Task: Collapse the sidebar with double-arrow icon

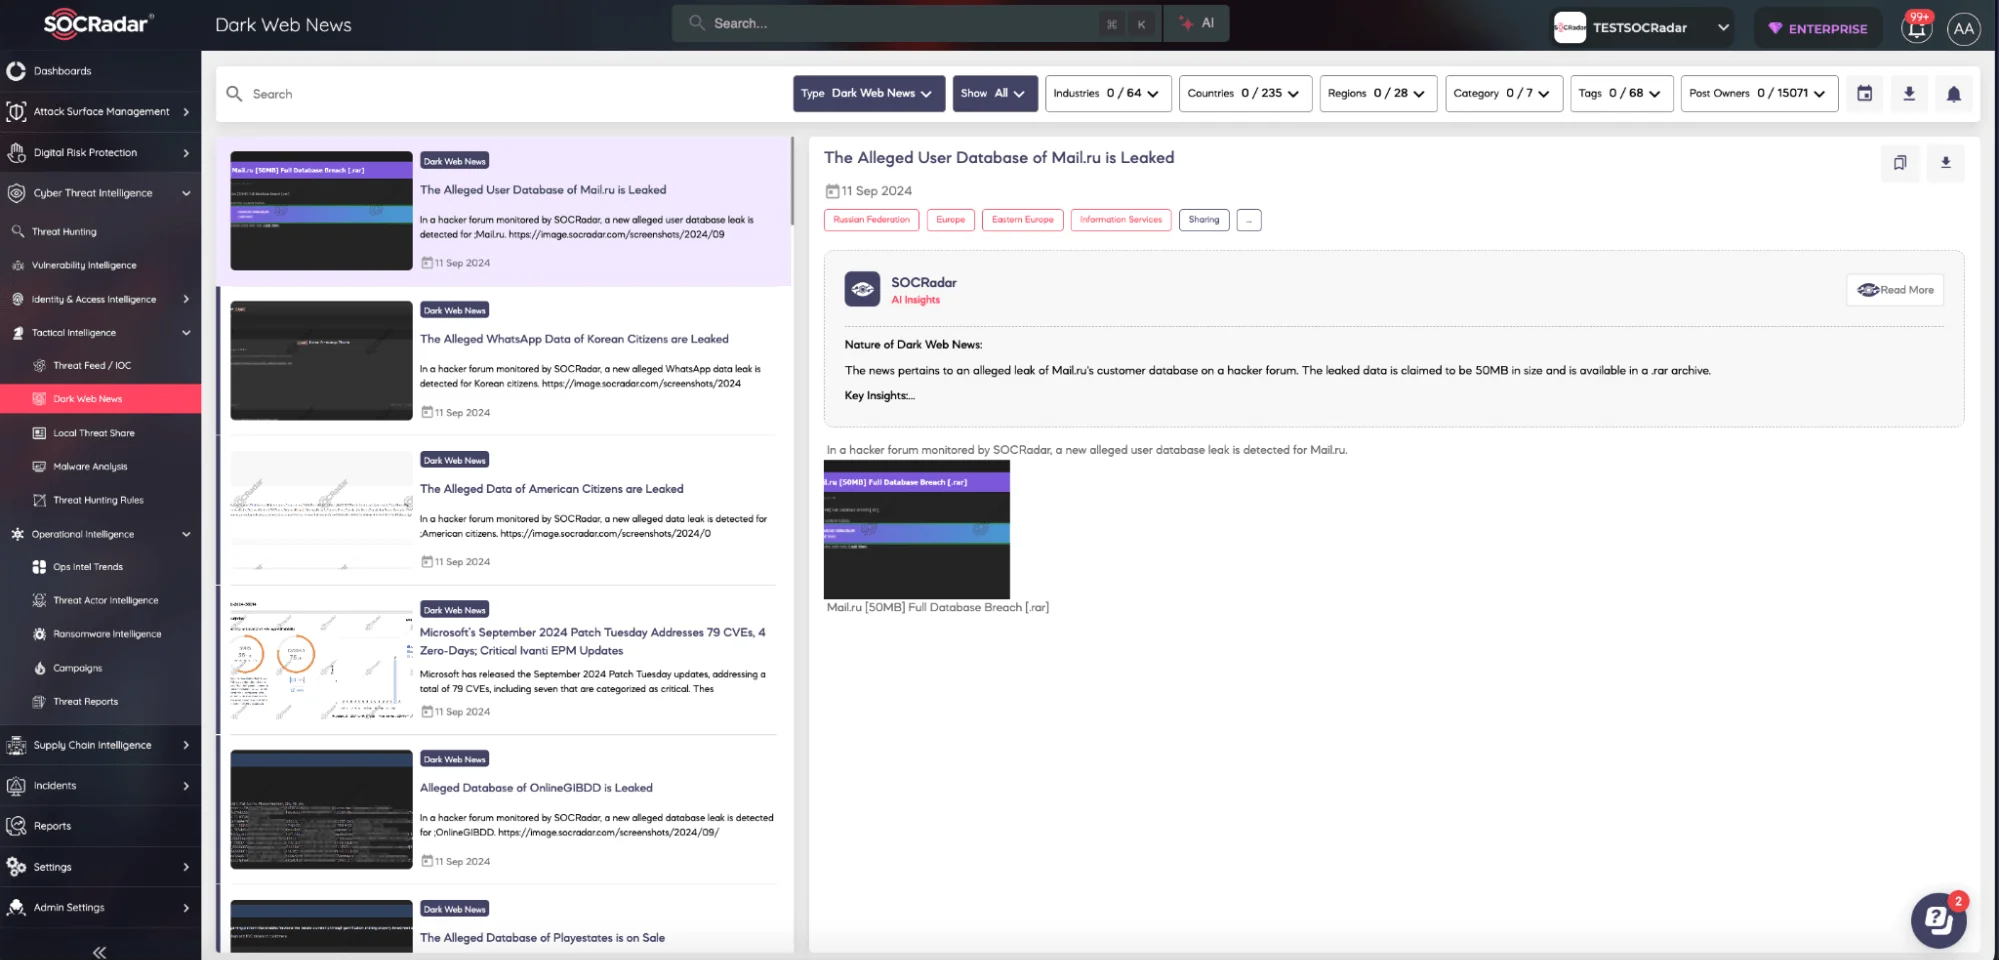Action: click(99, 952)
